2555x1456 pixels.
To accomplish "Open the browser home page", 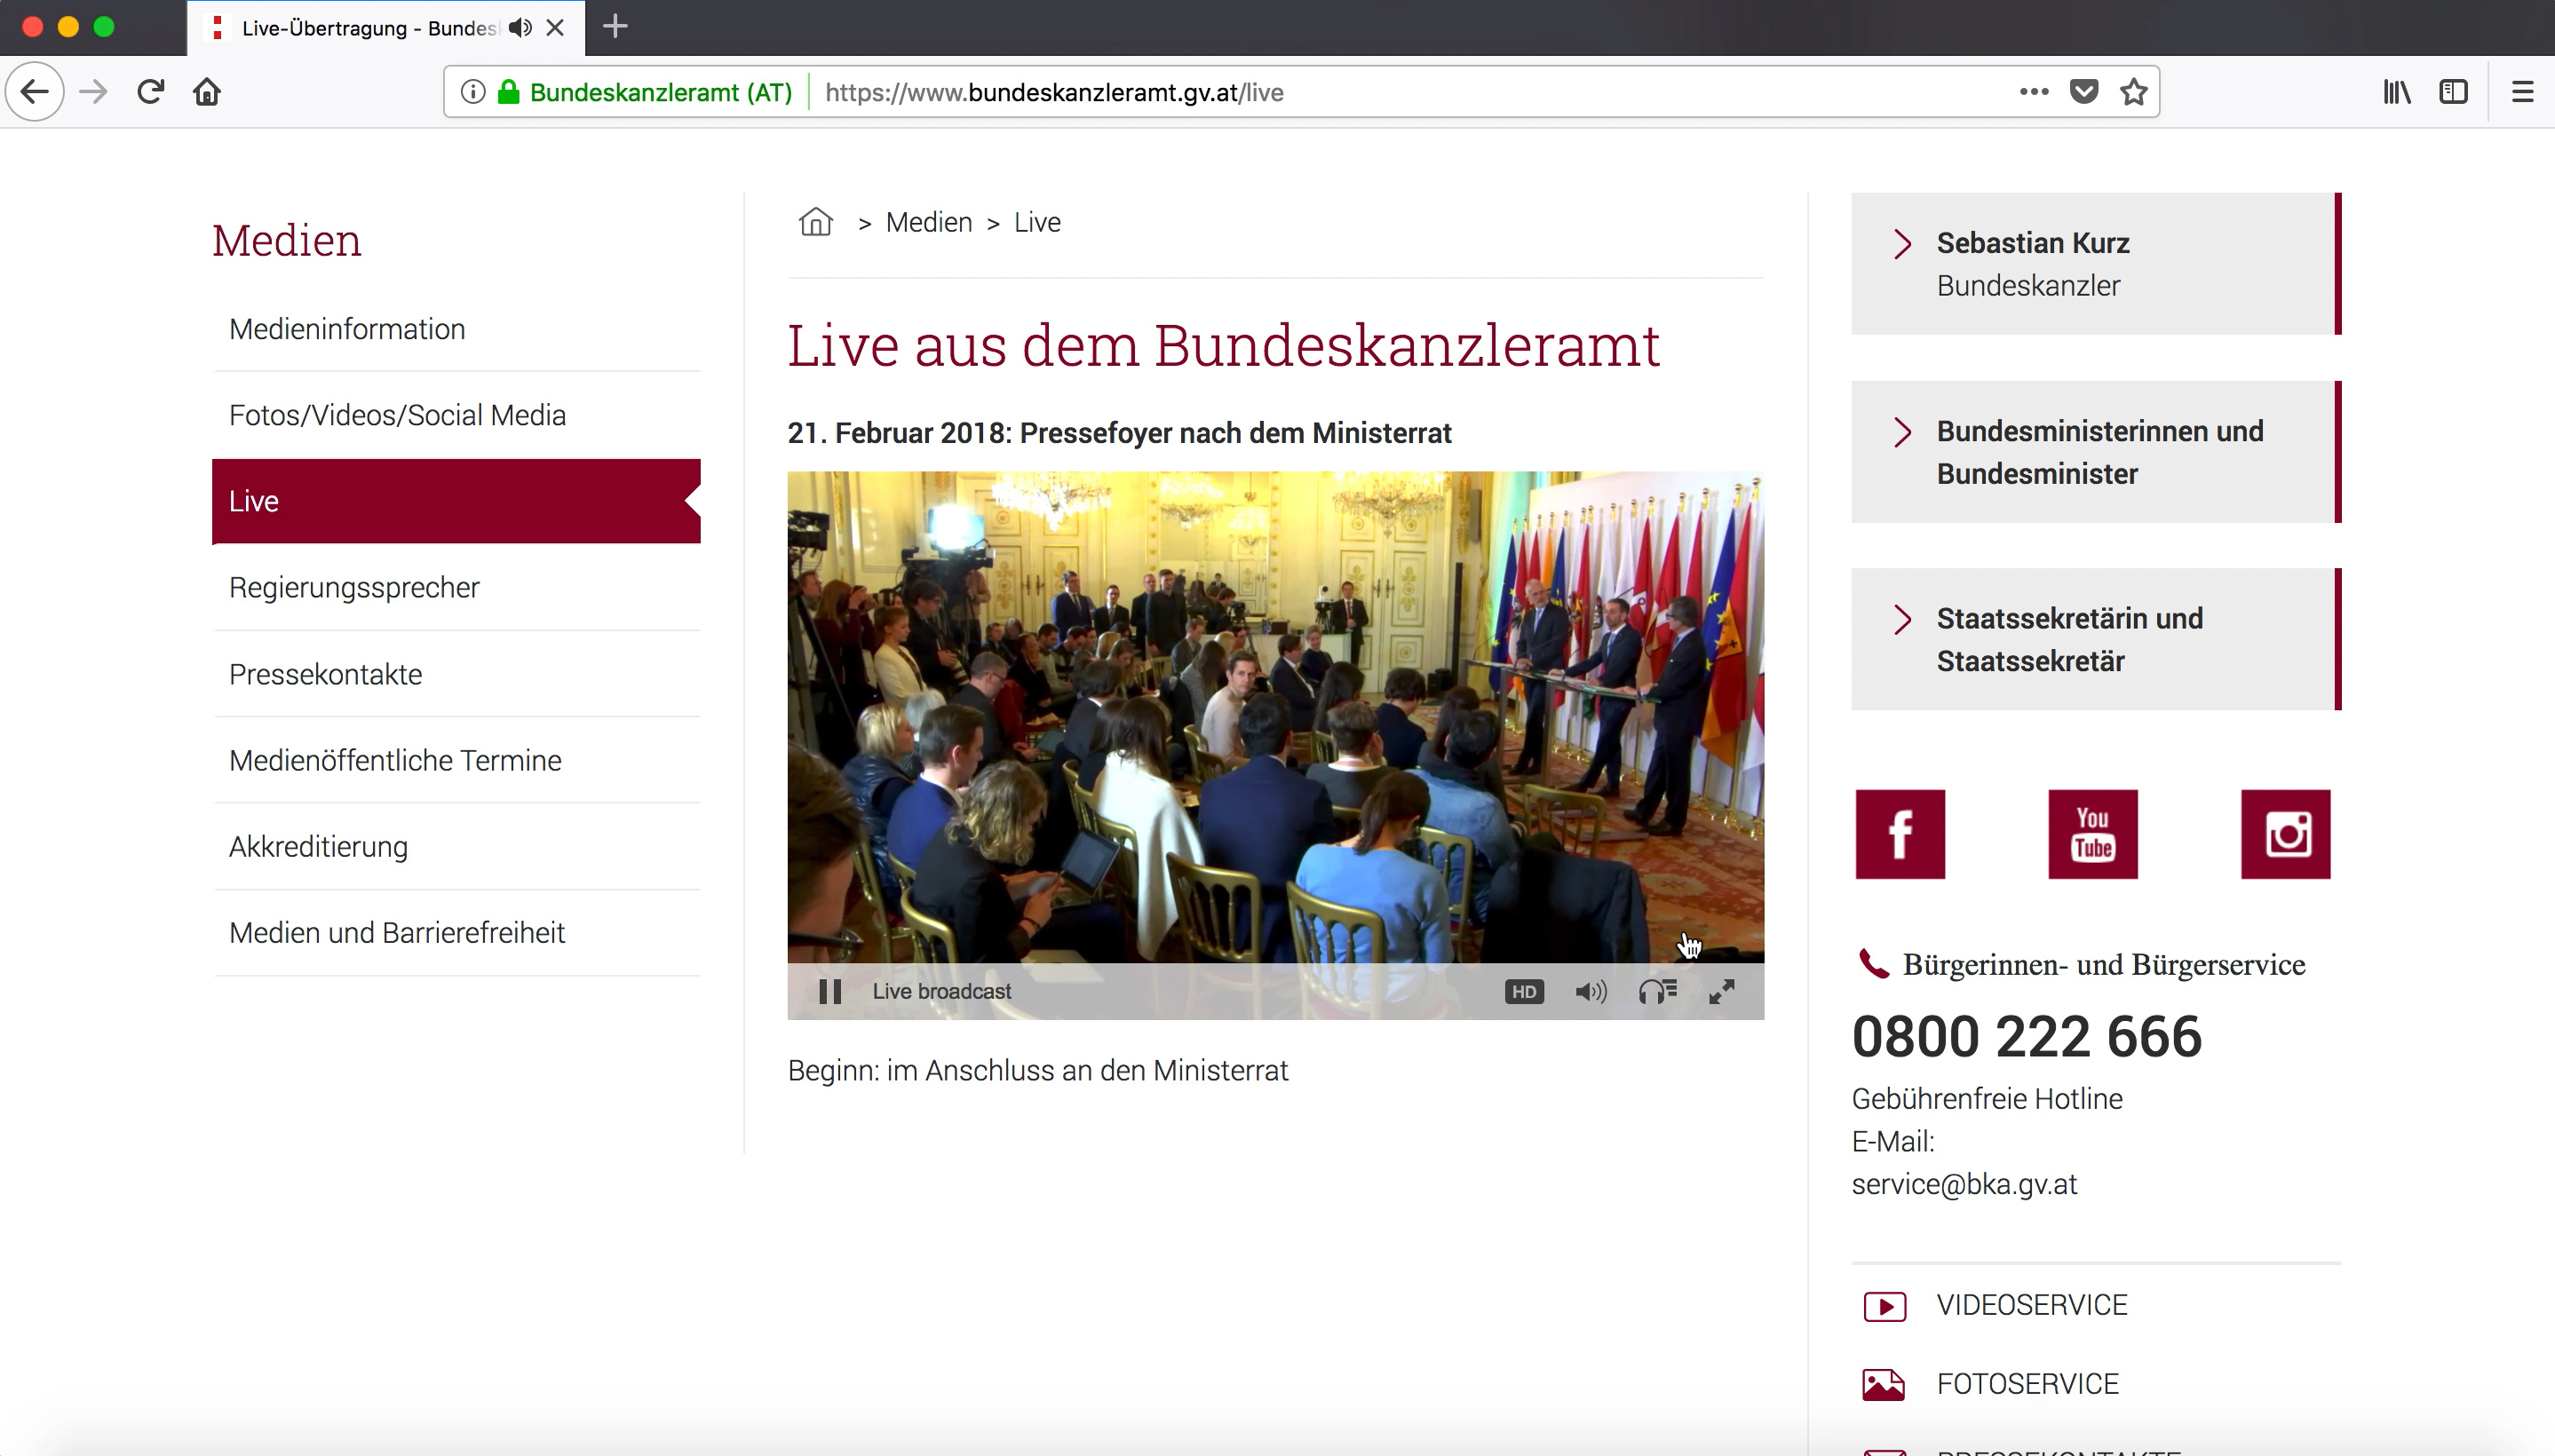I will pos(207,92).
